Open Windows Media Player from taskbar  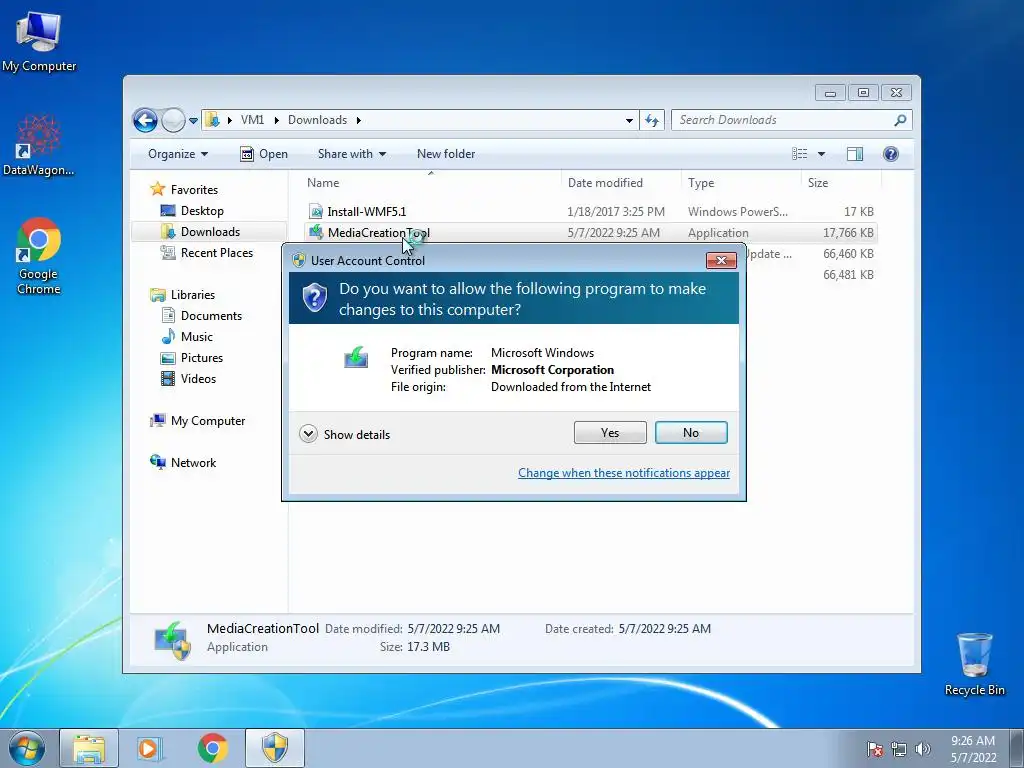click(150, 748)
